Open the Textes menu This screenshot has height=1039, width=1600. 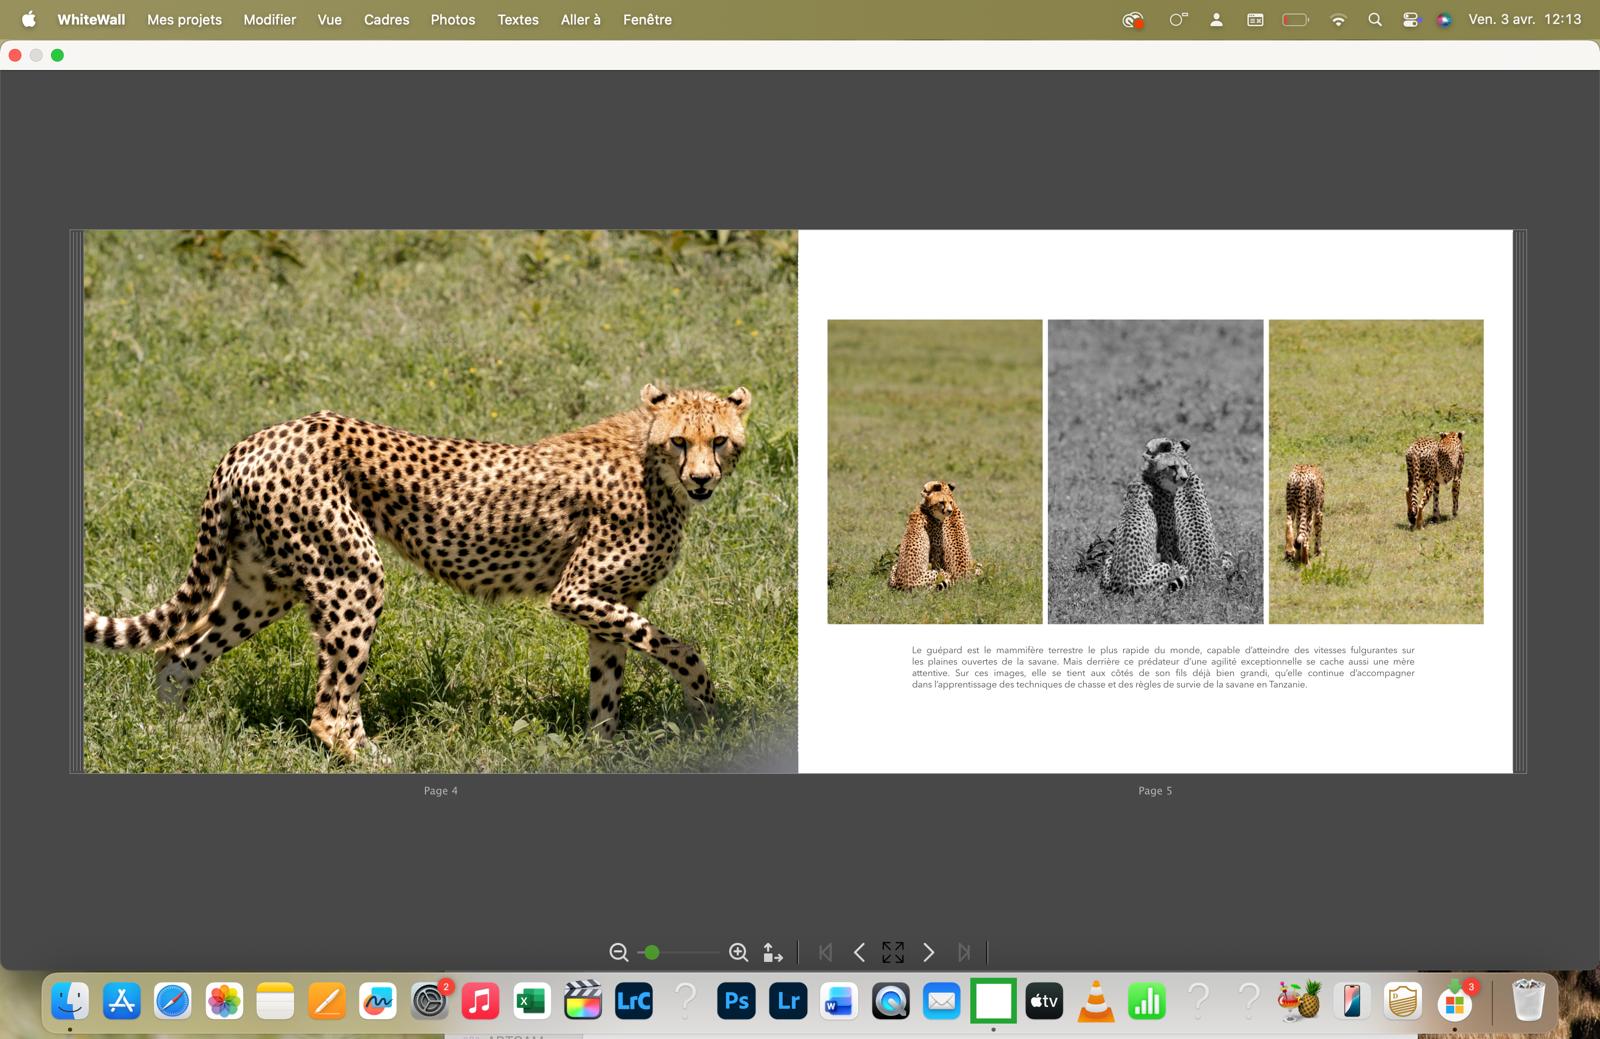[518, 19]
